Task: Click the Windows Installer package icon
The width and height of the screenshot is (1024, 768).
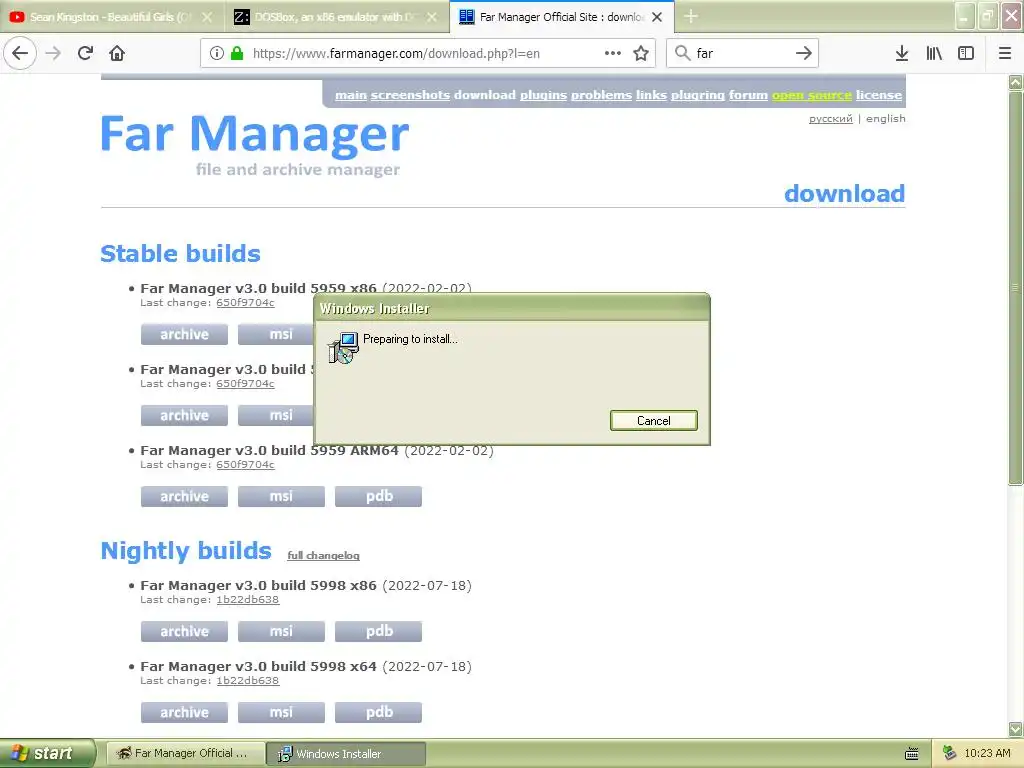Action: [x=344, y=347]
